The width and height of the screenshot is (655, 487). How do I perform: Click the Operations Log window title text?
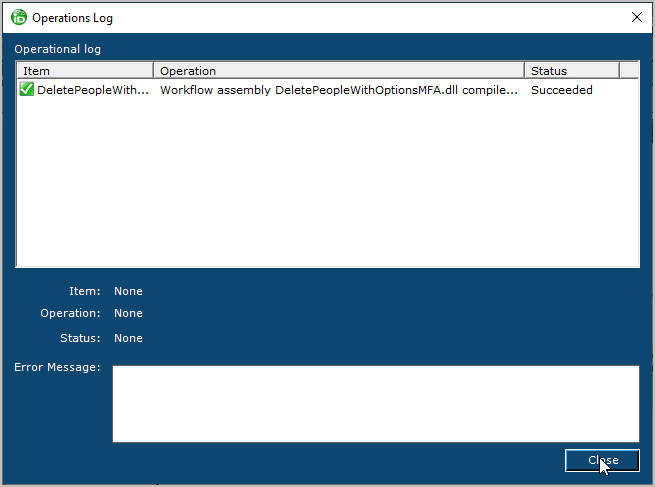click(x=73, y=17)
